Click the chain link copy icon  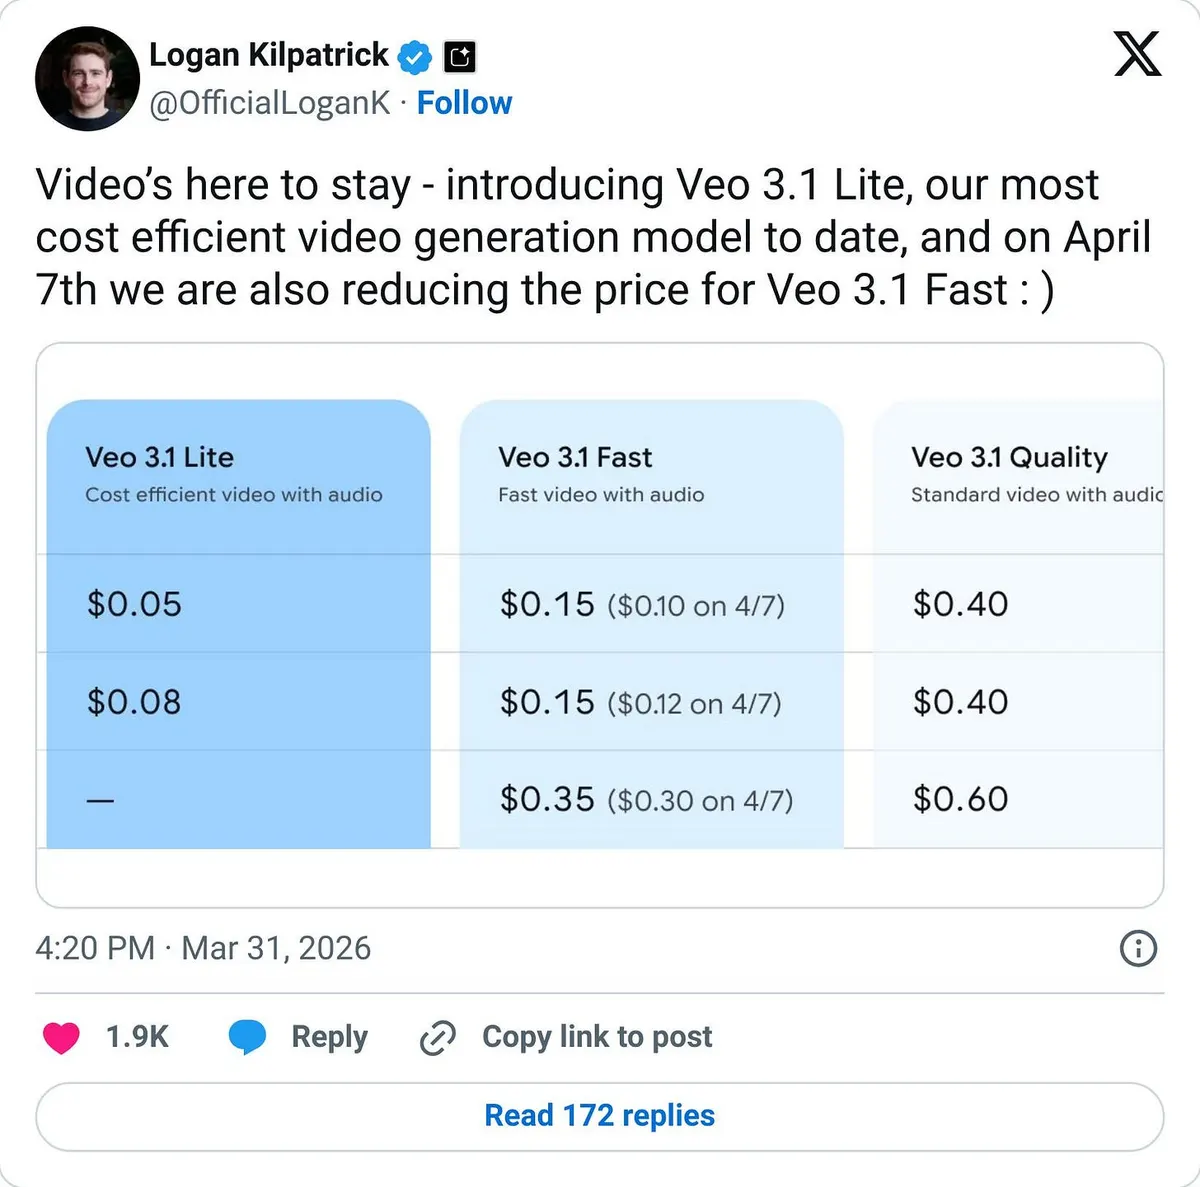438,1037
